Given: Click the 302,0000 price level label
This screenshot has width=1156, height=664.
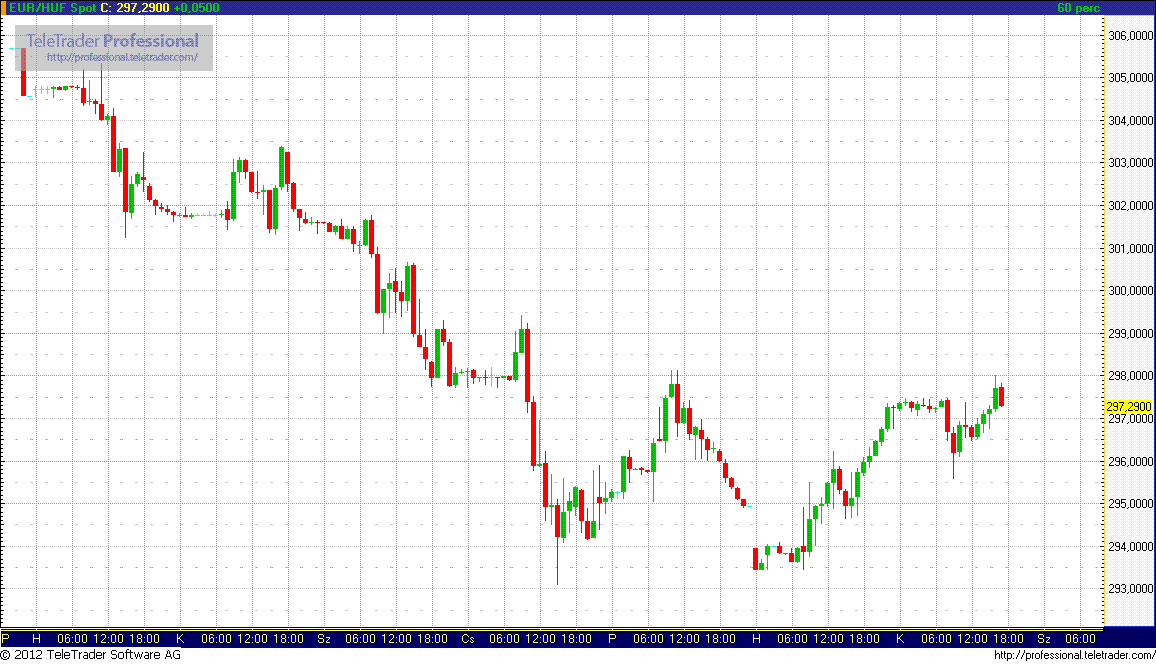Looking at the screenshot, I should pos(1131,206).
